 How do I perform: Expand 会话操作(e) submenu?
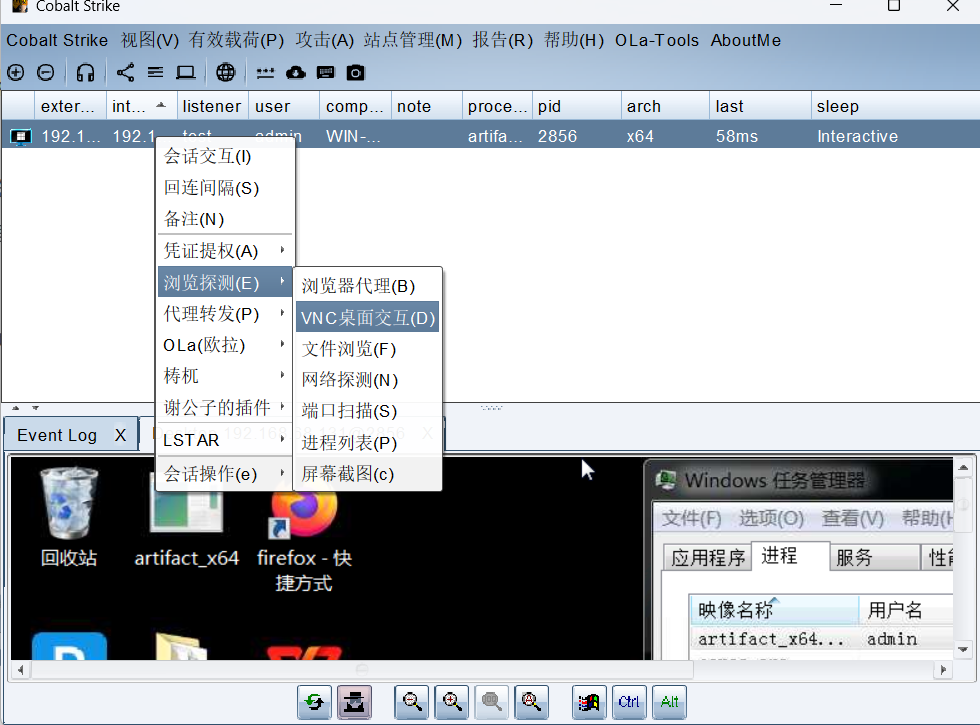click(x=225, y=474)
